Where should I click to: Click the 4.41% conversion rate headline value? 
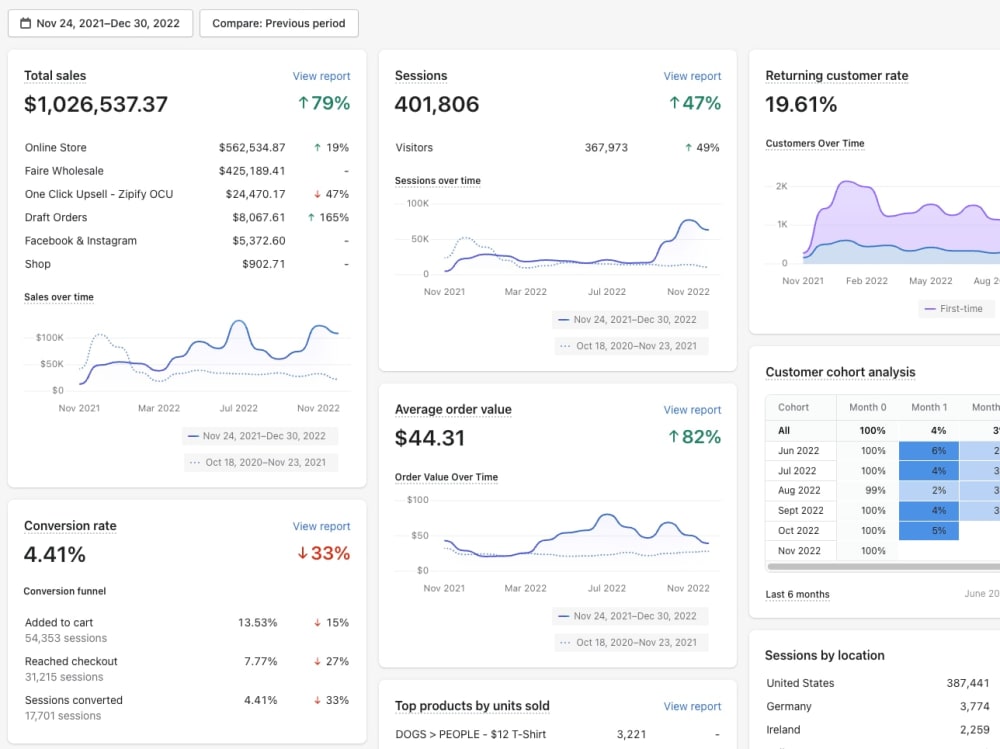pos(55,554)
